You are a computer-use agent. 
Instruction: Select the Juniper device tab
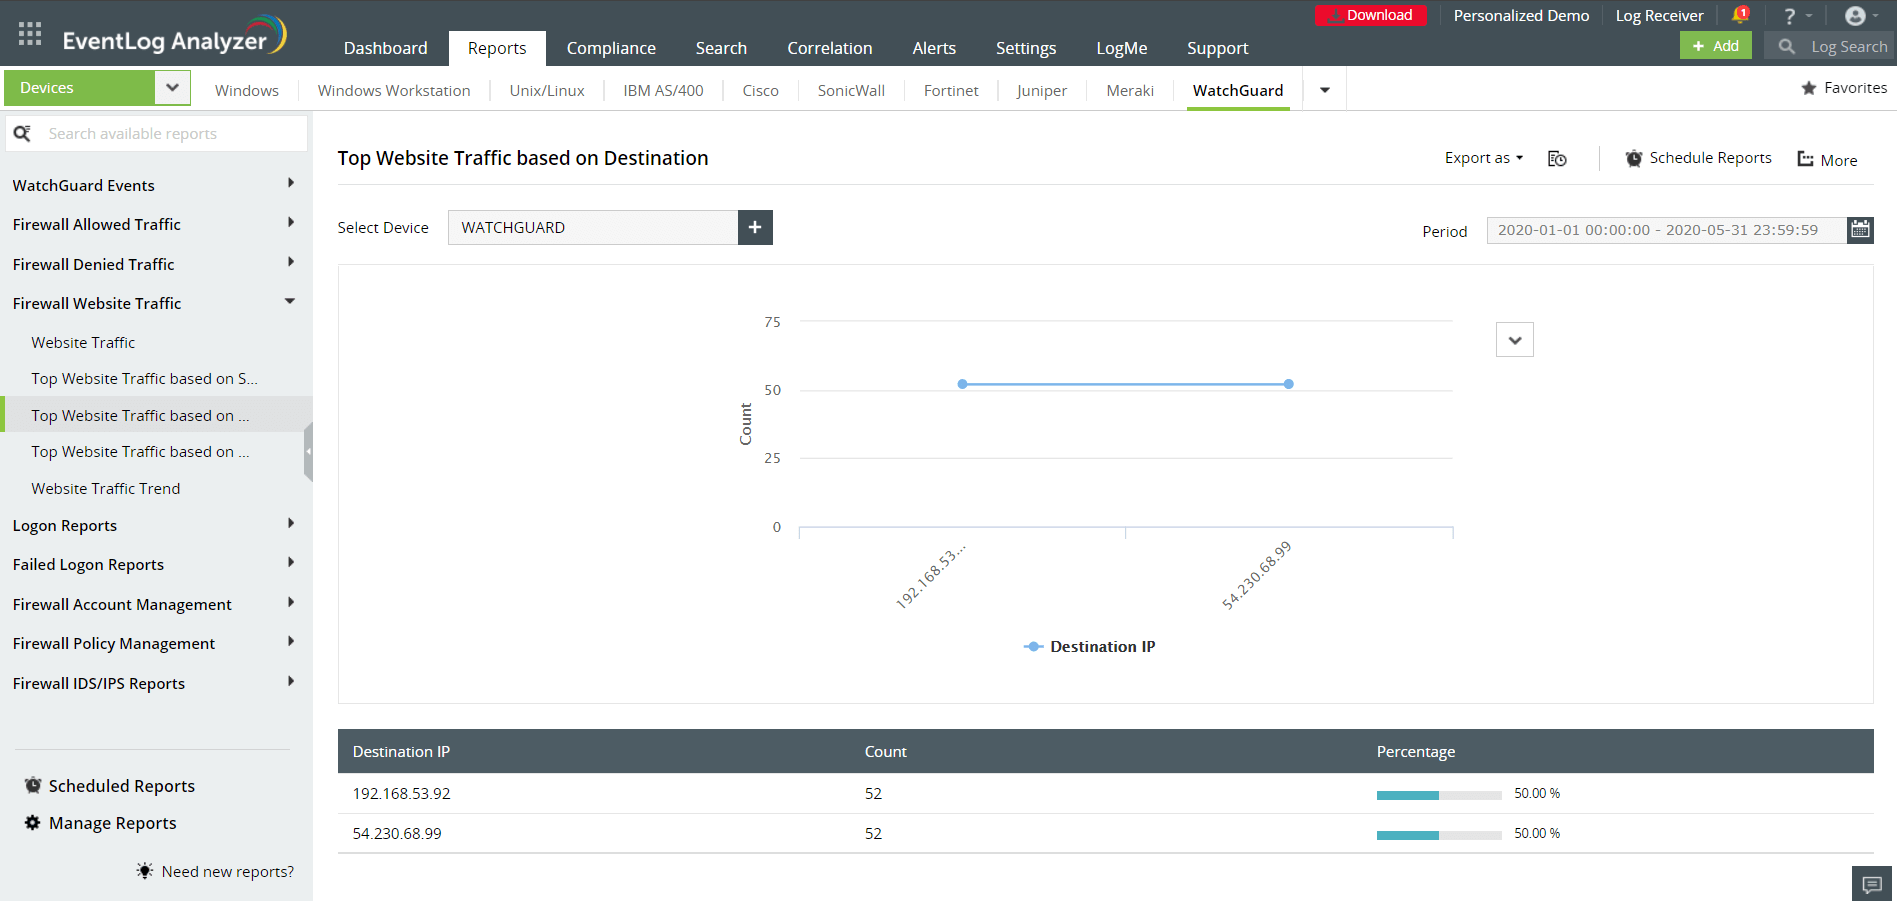pyautogui.click(x=1042, y=90)
